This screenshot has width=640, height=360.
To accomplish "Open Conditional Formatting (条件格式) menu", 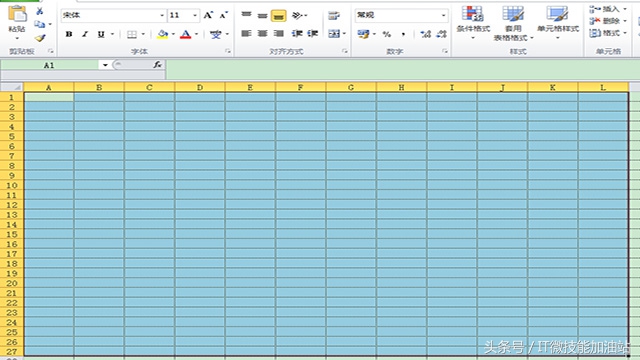I will pos(473,23).
